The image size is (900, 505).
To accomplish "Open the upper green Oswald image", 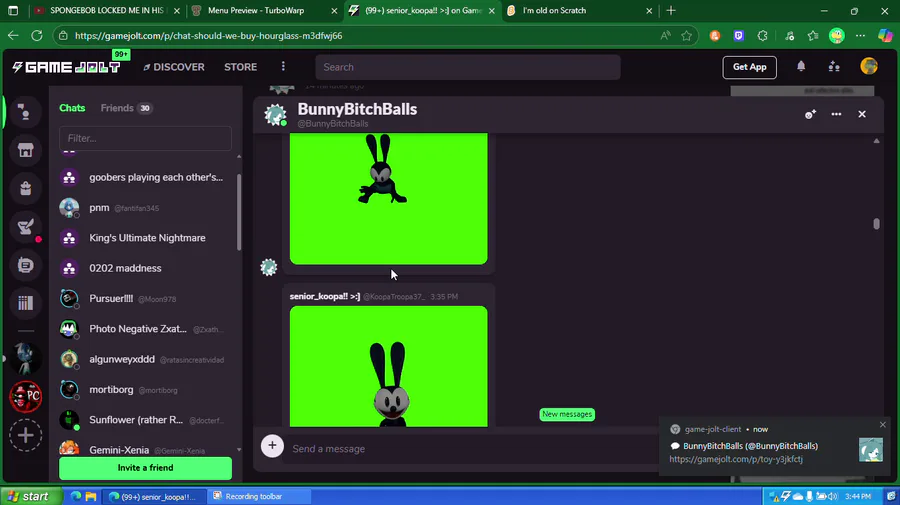I will coord(389,199).
